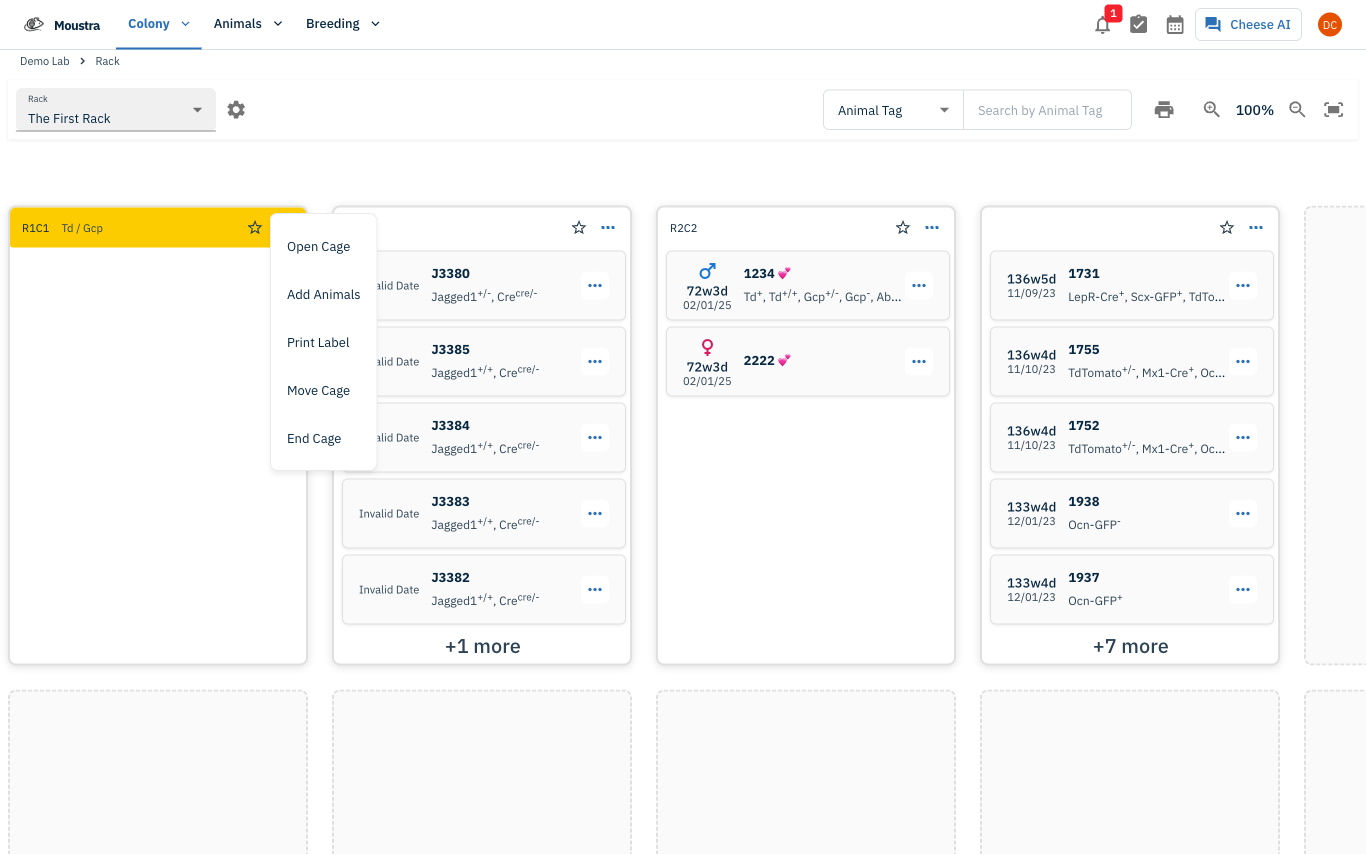Click the fit-to-screen icon
Viewport: 1366px width, 854px height.
1333,110
